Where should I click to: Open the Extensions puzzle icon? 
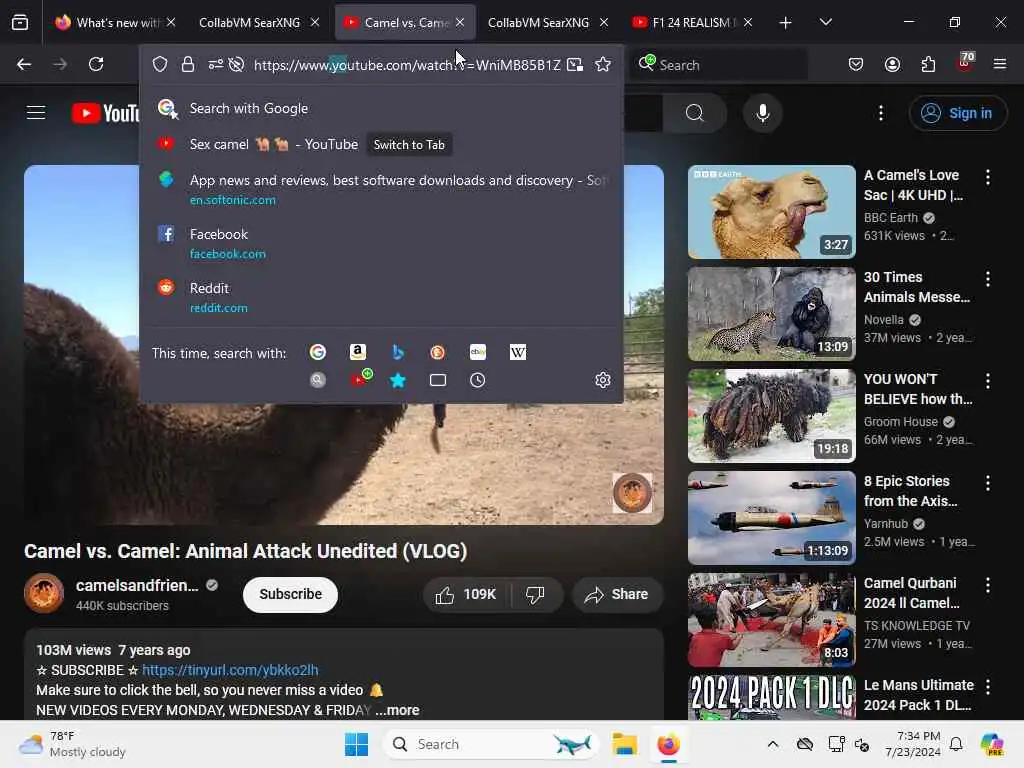(x=928, y=64)
